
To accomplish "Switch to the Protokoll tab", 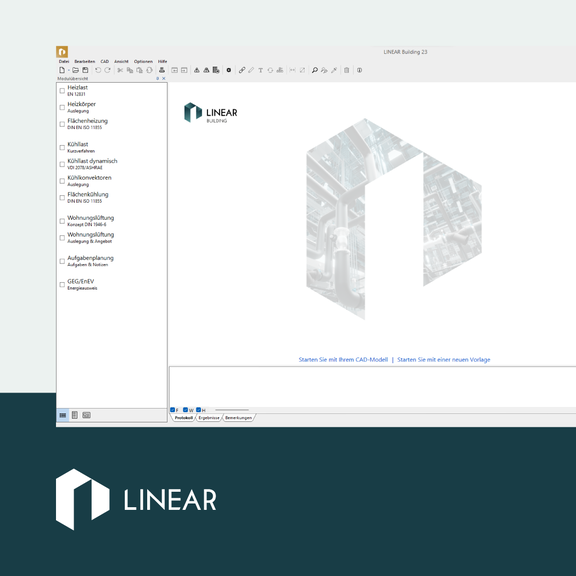I will (x=183, y=418).
